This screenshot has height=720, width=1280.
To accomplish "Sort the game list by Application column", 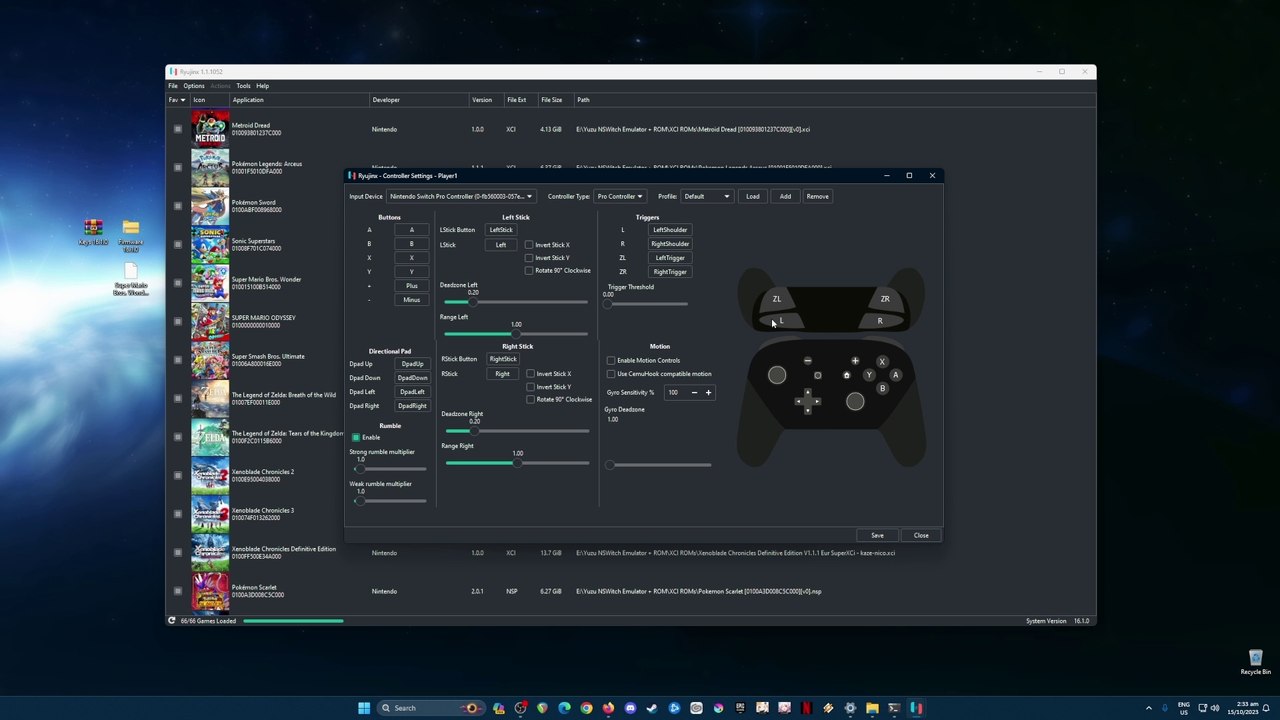I will click(299, 100).
